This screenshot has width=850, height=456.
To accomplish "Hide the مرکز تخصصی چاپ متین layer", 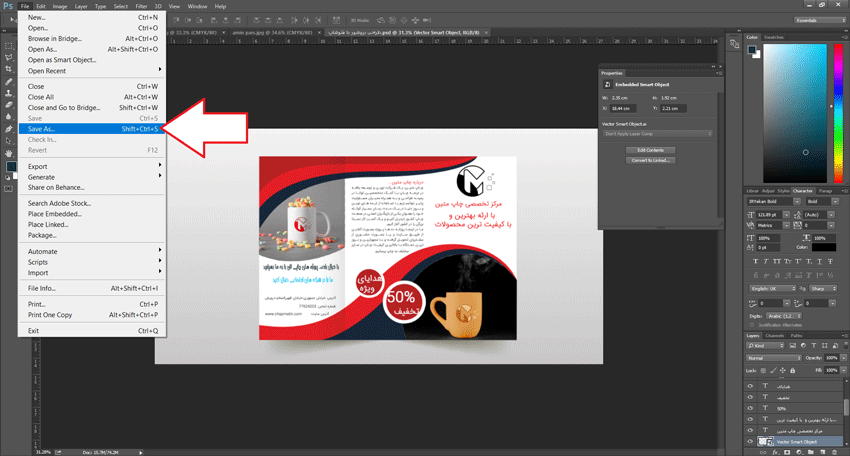I will (x=750, y=430).
